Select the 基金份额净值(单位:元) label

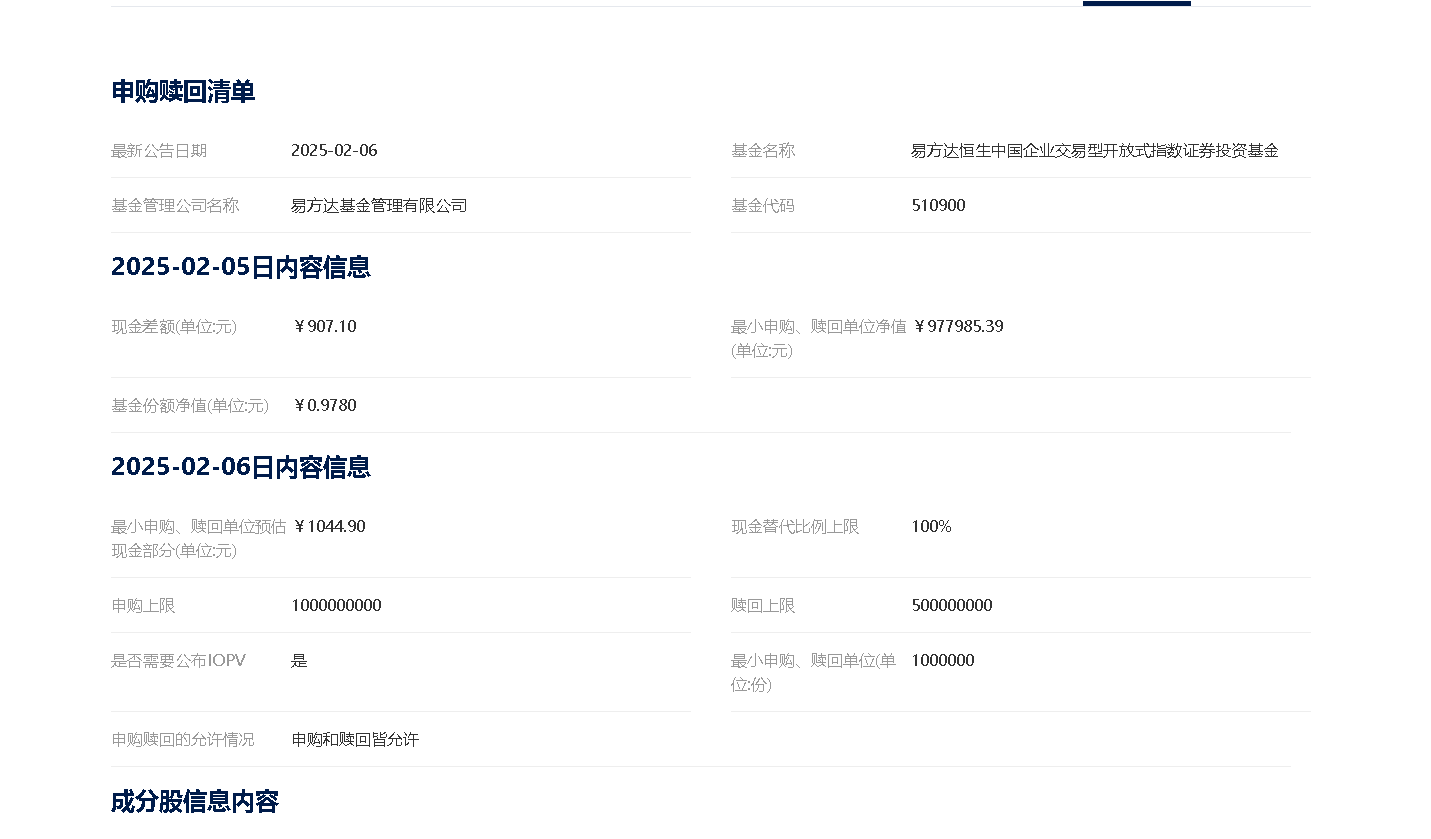click(190, 406)
